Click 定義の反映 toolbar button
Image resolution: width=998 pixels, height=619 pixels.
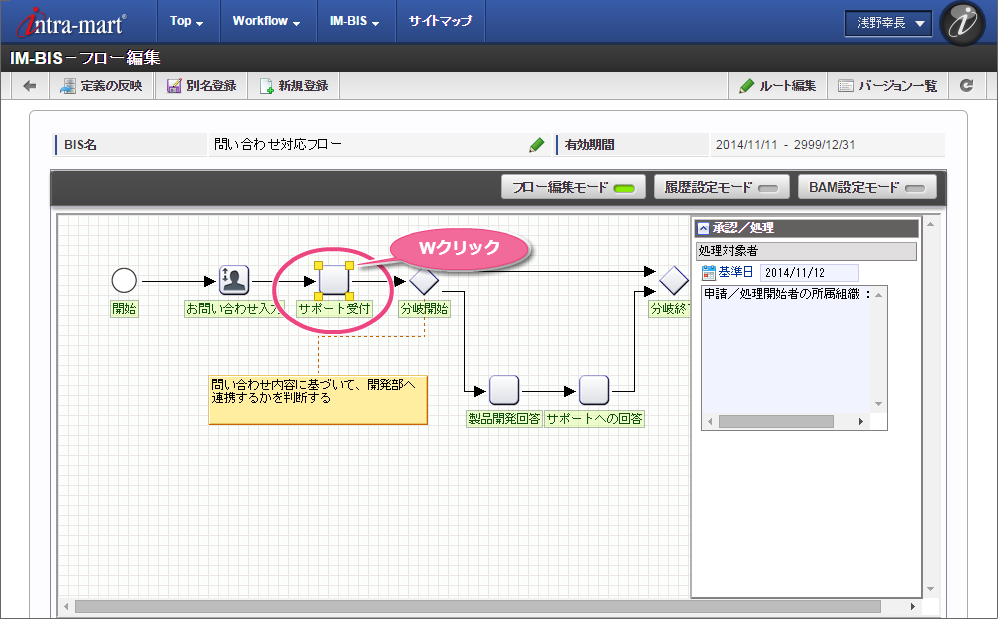(102, 86)
